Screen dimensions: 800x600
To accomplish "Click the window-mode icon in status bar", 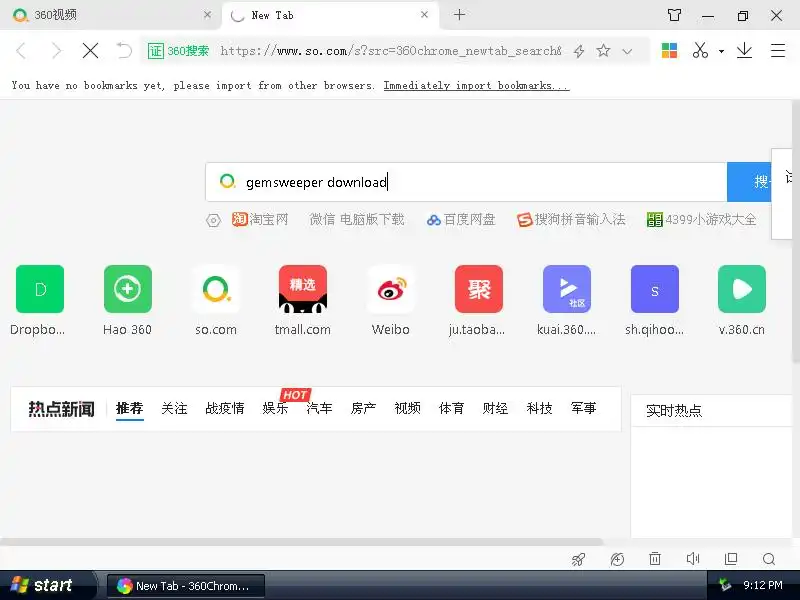I will [x=731, y=559].
